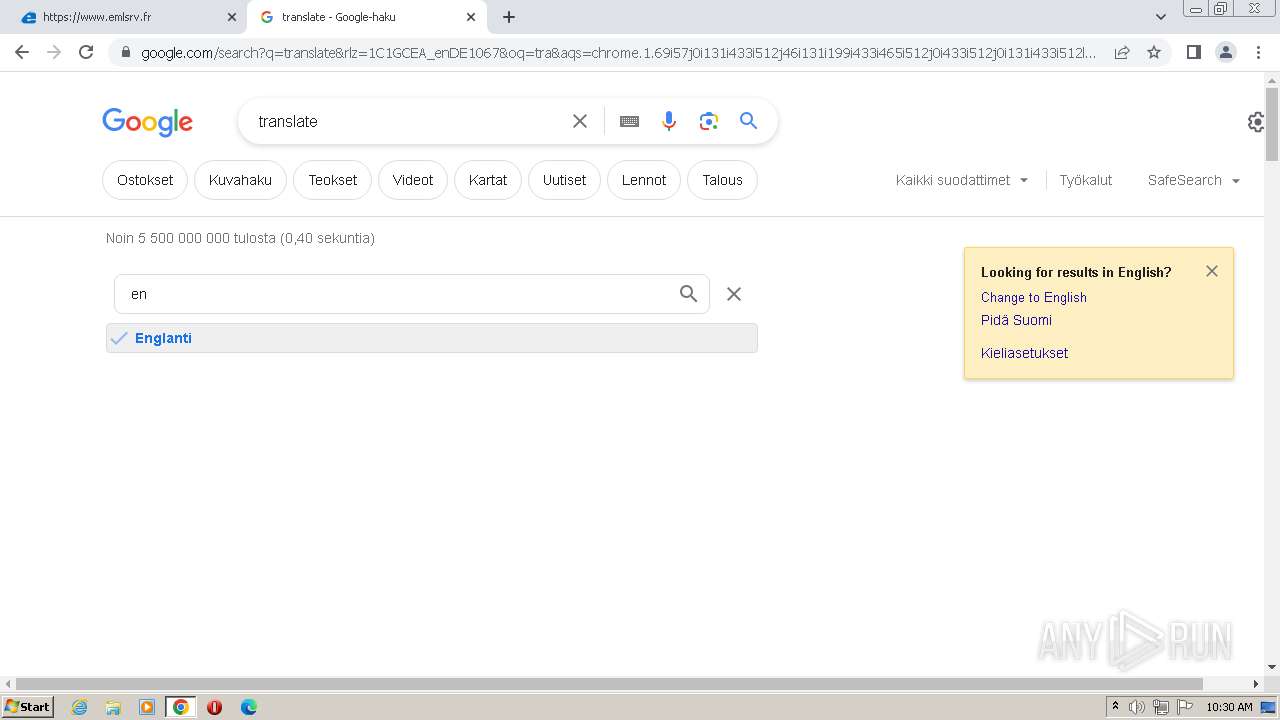Open the Windows Start menu
Screen dimensions: 1280x720
tap(28, 707)
